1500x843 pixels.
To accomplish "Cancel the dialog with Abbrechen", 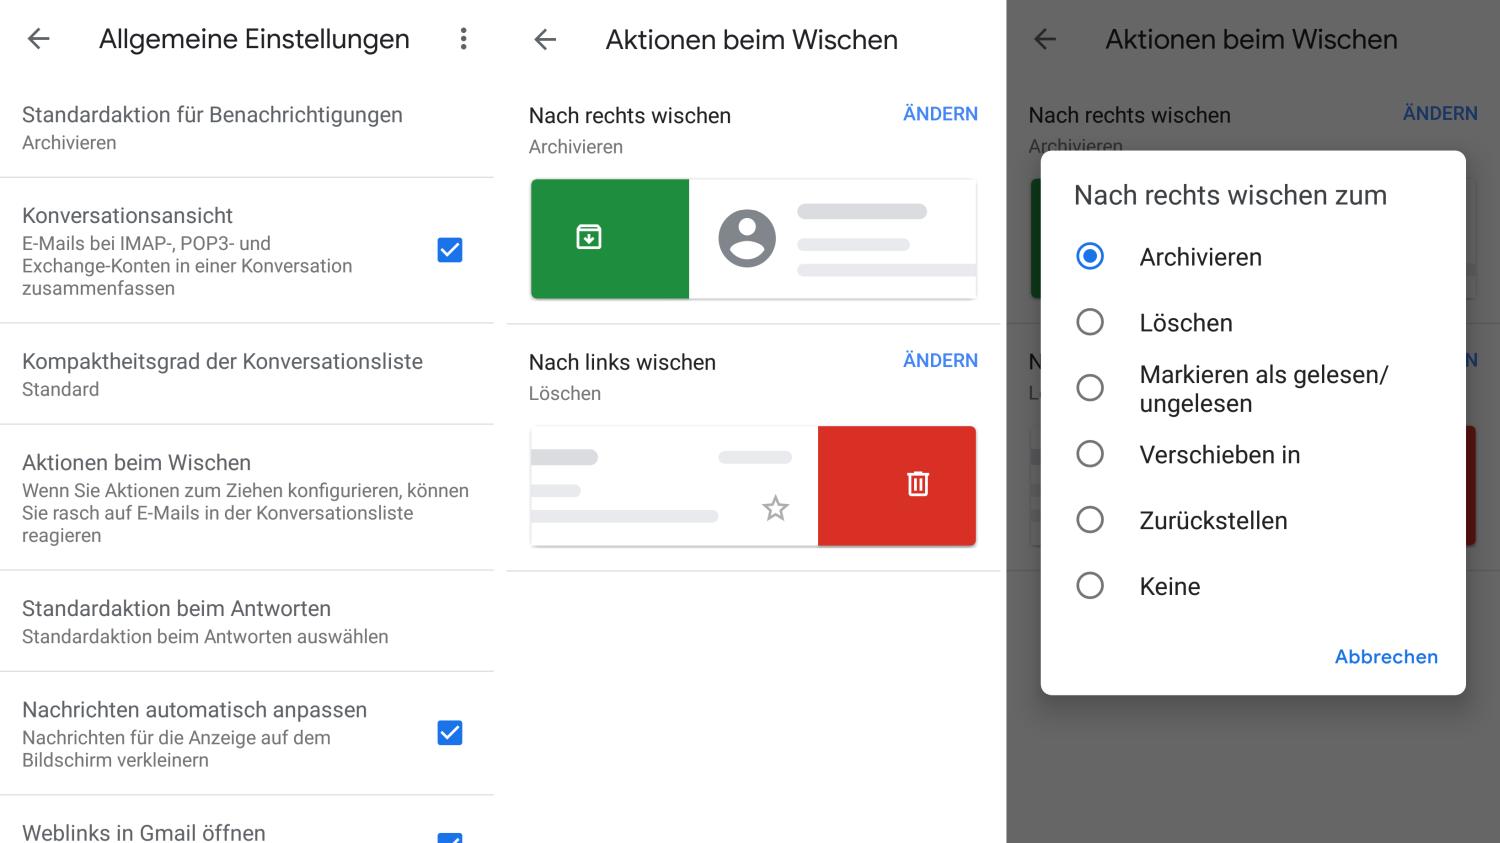I will coord(1386,657).
